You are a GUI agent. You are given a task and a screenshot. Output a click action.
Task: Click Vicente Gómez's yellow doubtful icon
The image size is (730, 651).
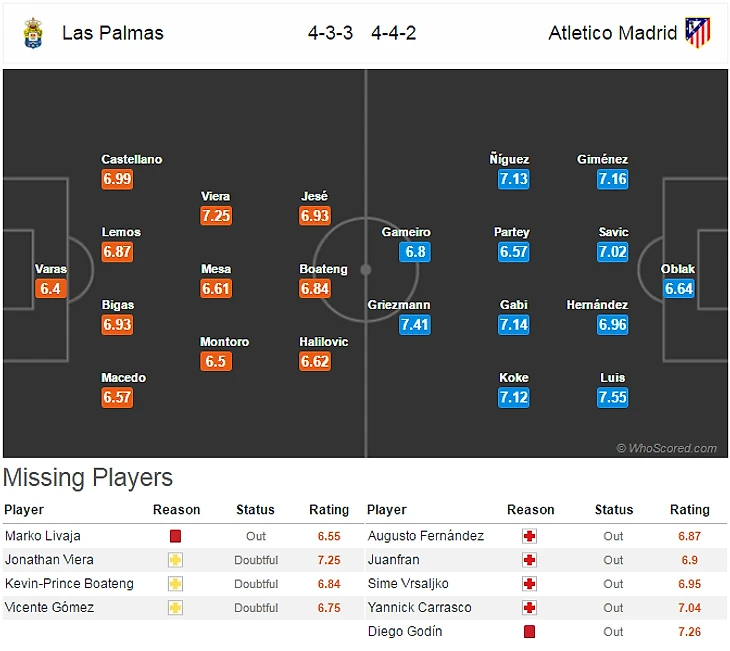click(x=176, y=608)
